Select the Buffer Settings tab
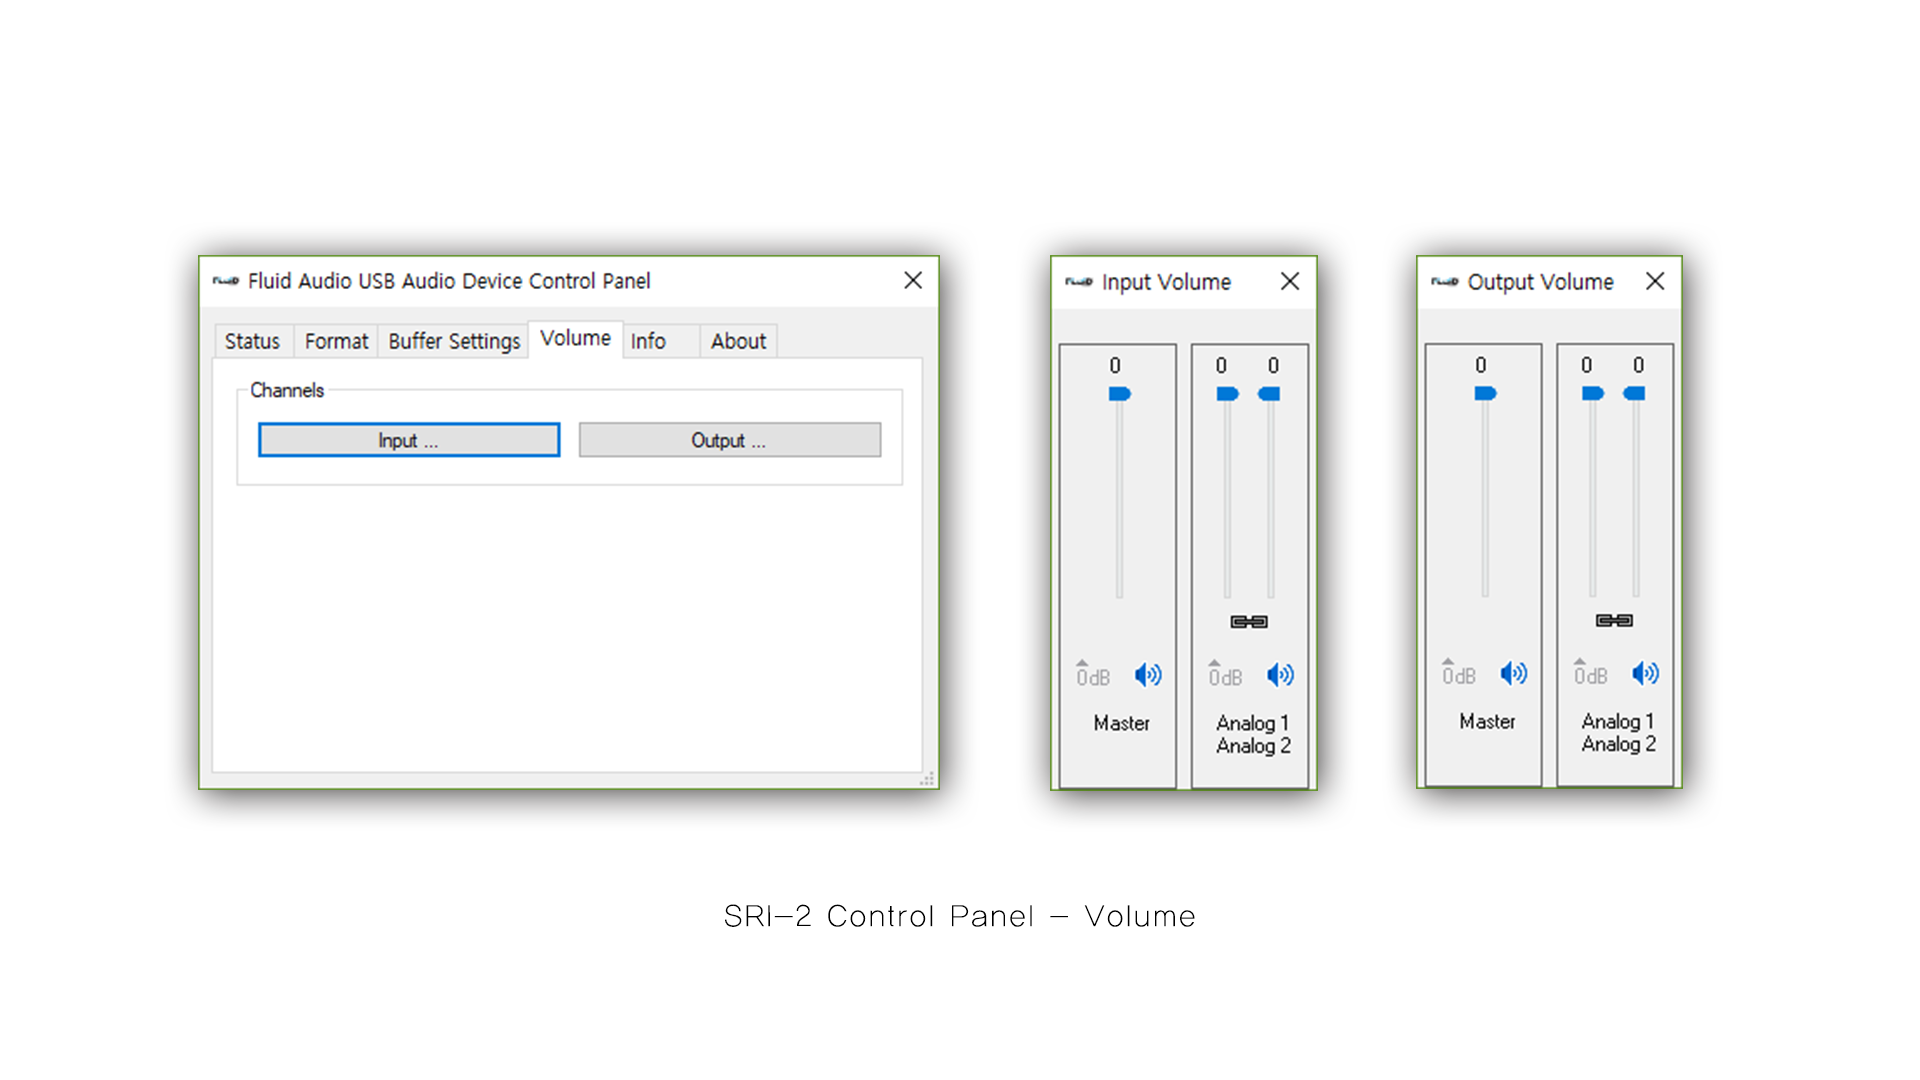This screenshot has width=1920, height=1080. [x=454, y=342]
